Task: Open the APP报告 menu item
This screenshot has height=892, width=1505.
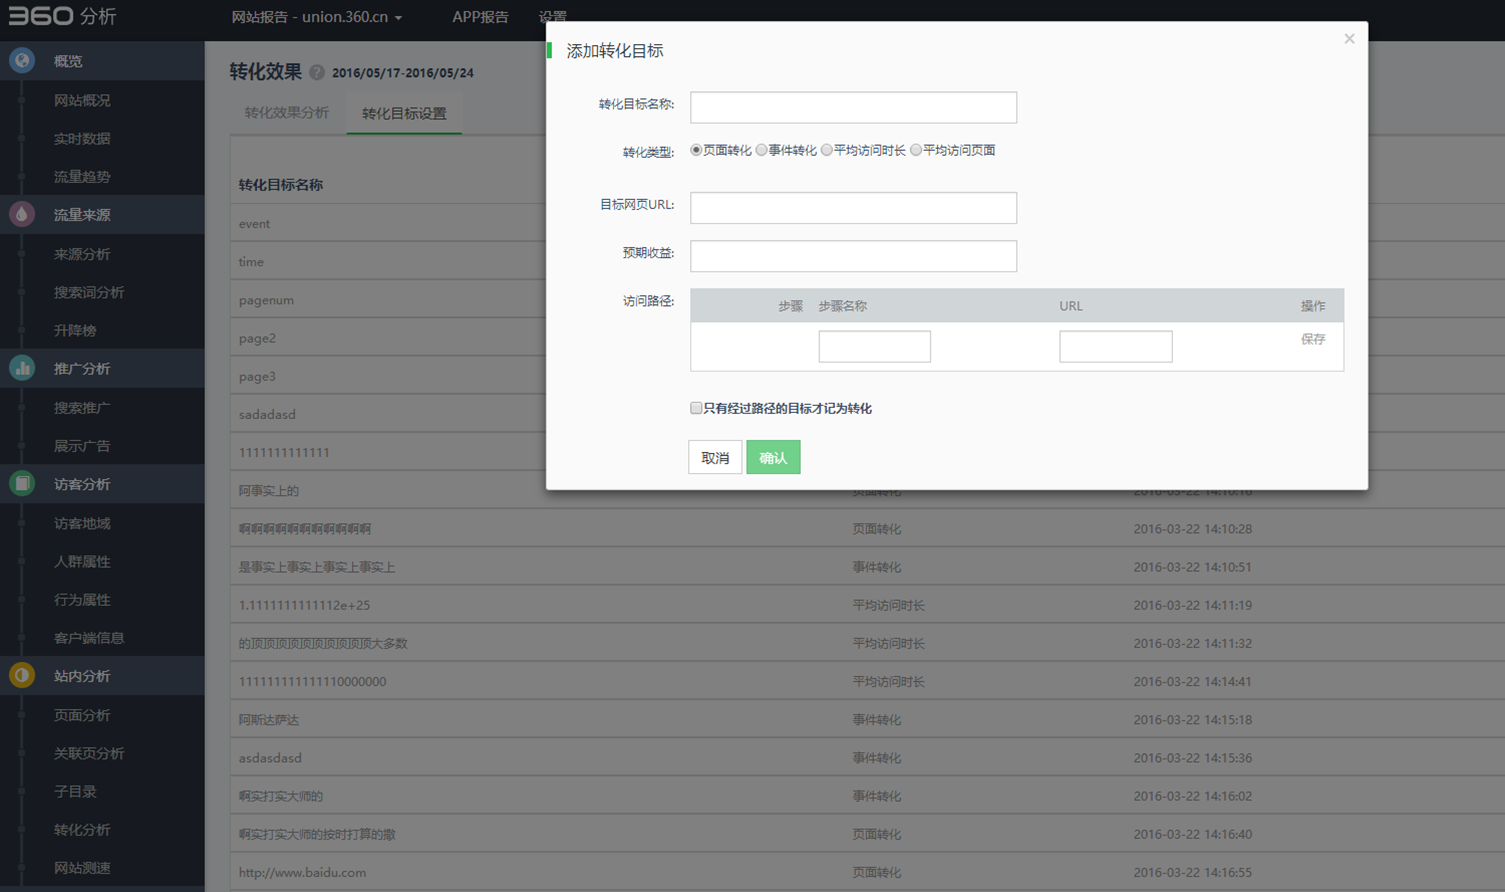Action: coord(480,17)
